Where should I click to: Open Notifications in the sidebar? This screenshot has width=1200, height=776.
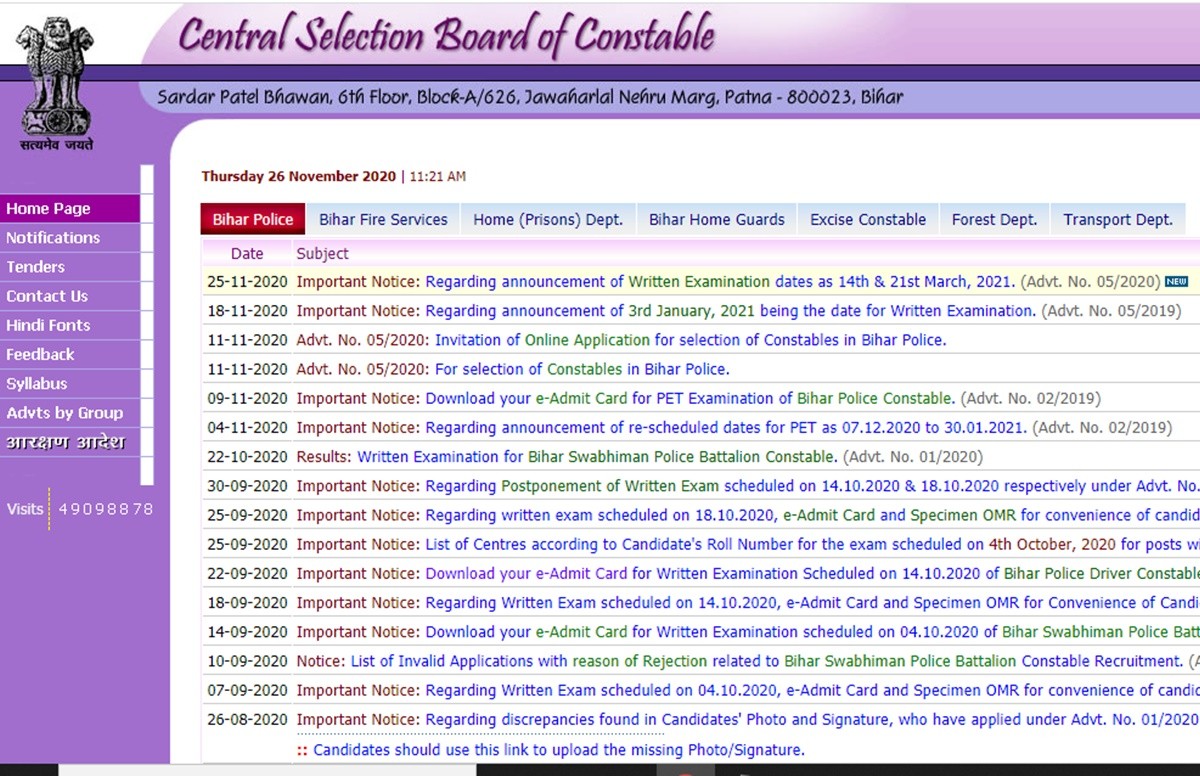(x=53, y=238)
